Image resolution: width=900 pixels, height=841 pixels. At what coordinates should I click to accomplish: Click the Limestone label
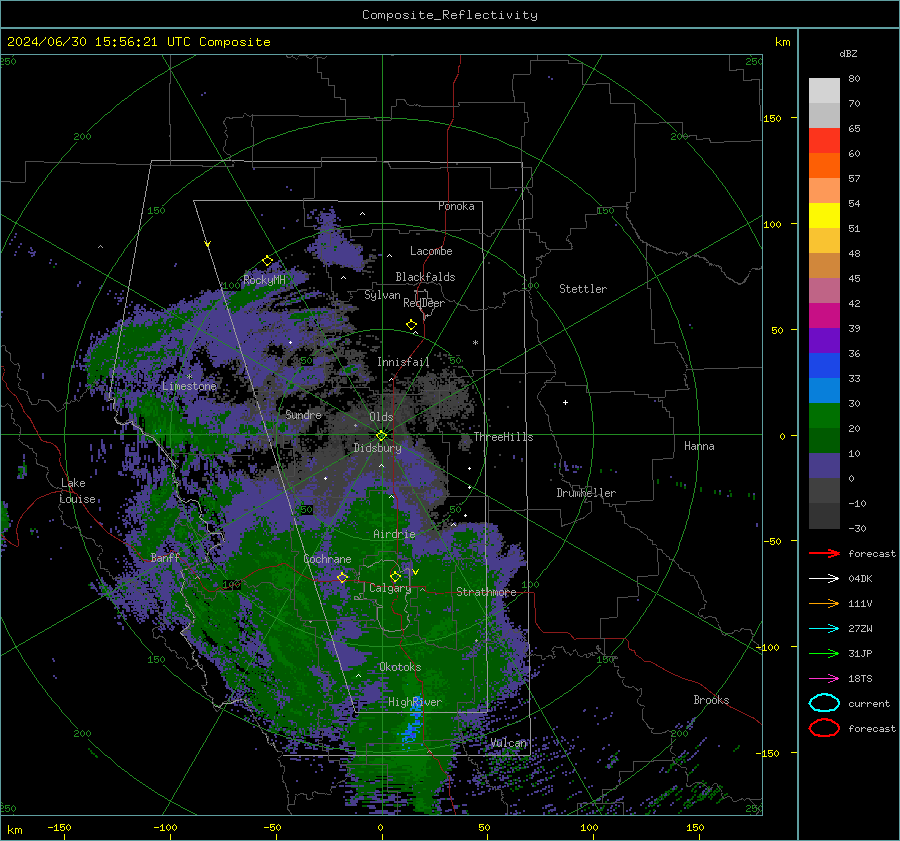pyautogui.click(x=189, y=386)
